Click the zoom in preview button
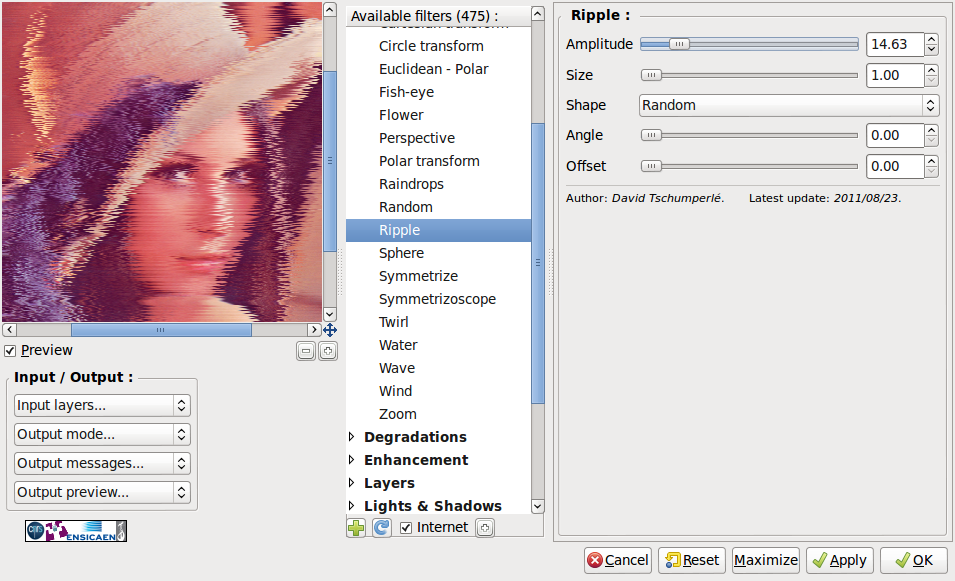This screenshot has height=581, width=955. click(x=328, y=351)
